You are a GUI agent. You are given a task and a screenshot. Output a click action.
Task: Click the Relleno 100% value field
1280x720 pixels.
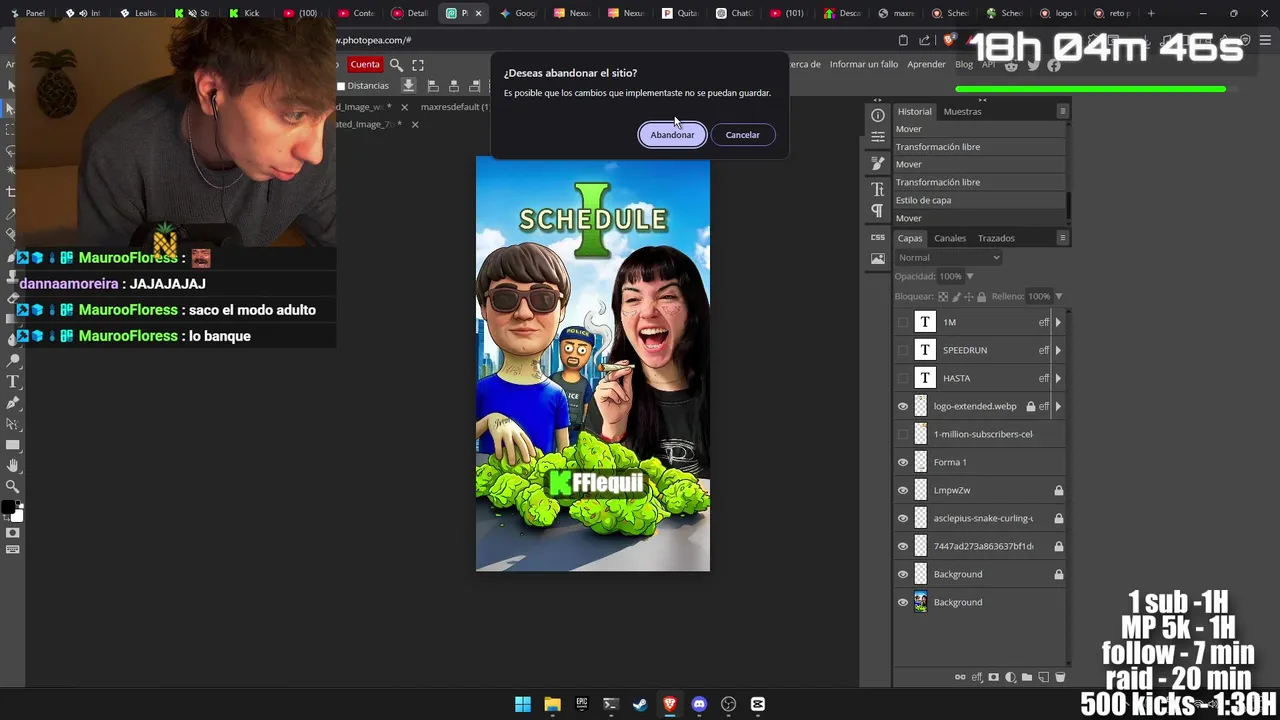coord(1039,296)
